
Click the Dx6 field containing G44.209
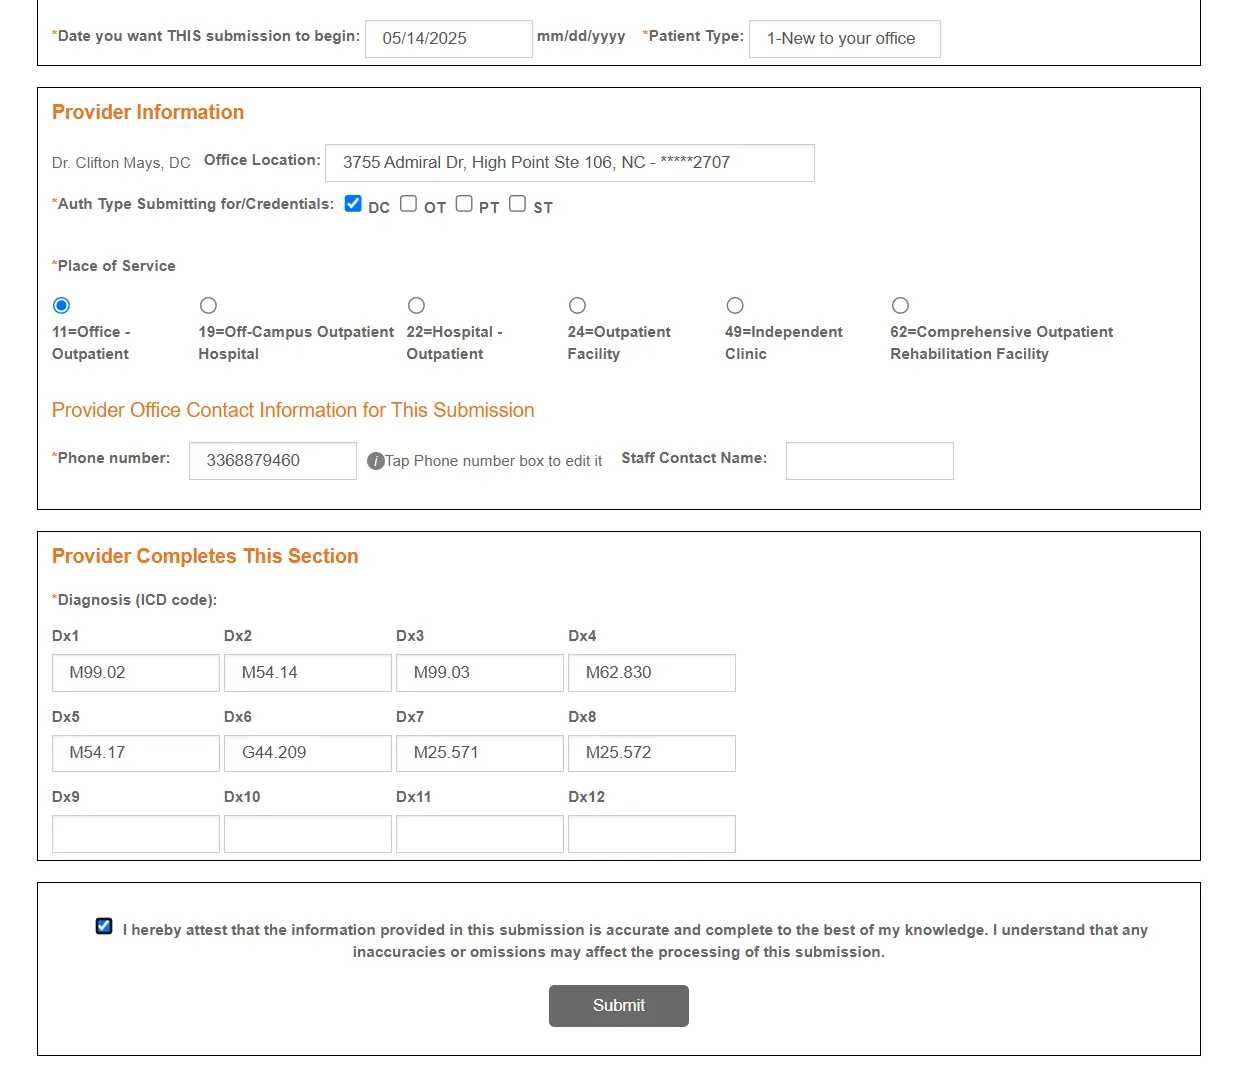(308, 753)
